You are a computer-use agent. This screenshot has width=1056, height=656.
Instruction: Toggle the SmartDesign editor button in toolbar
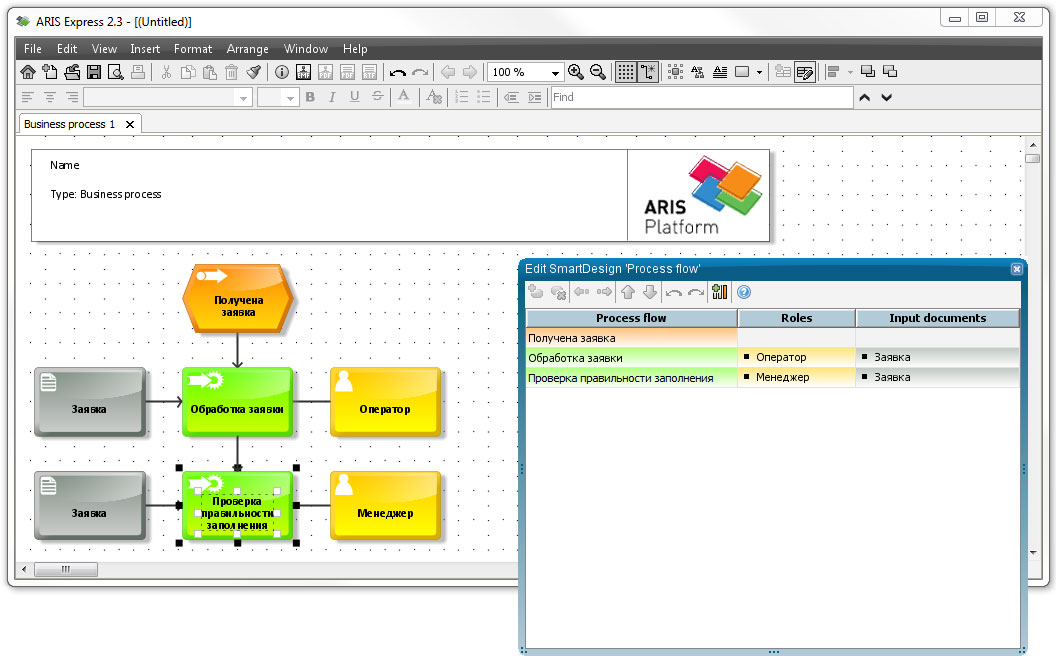pos(805,72)
